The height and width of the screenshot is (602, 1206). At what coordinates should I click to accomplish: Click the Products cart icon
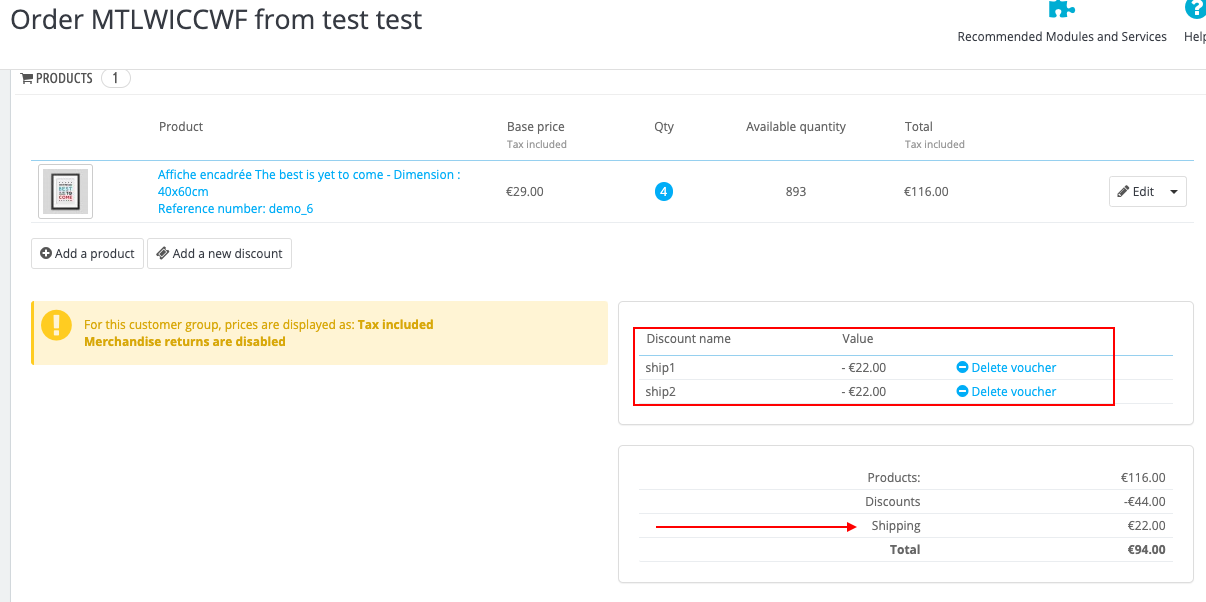pos(27,78)
